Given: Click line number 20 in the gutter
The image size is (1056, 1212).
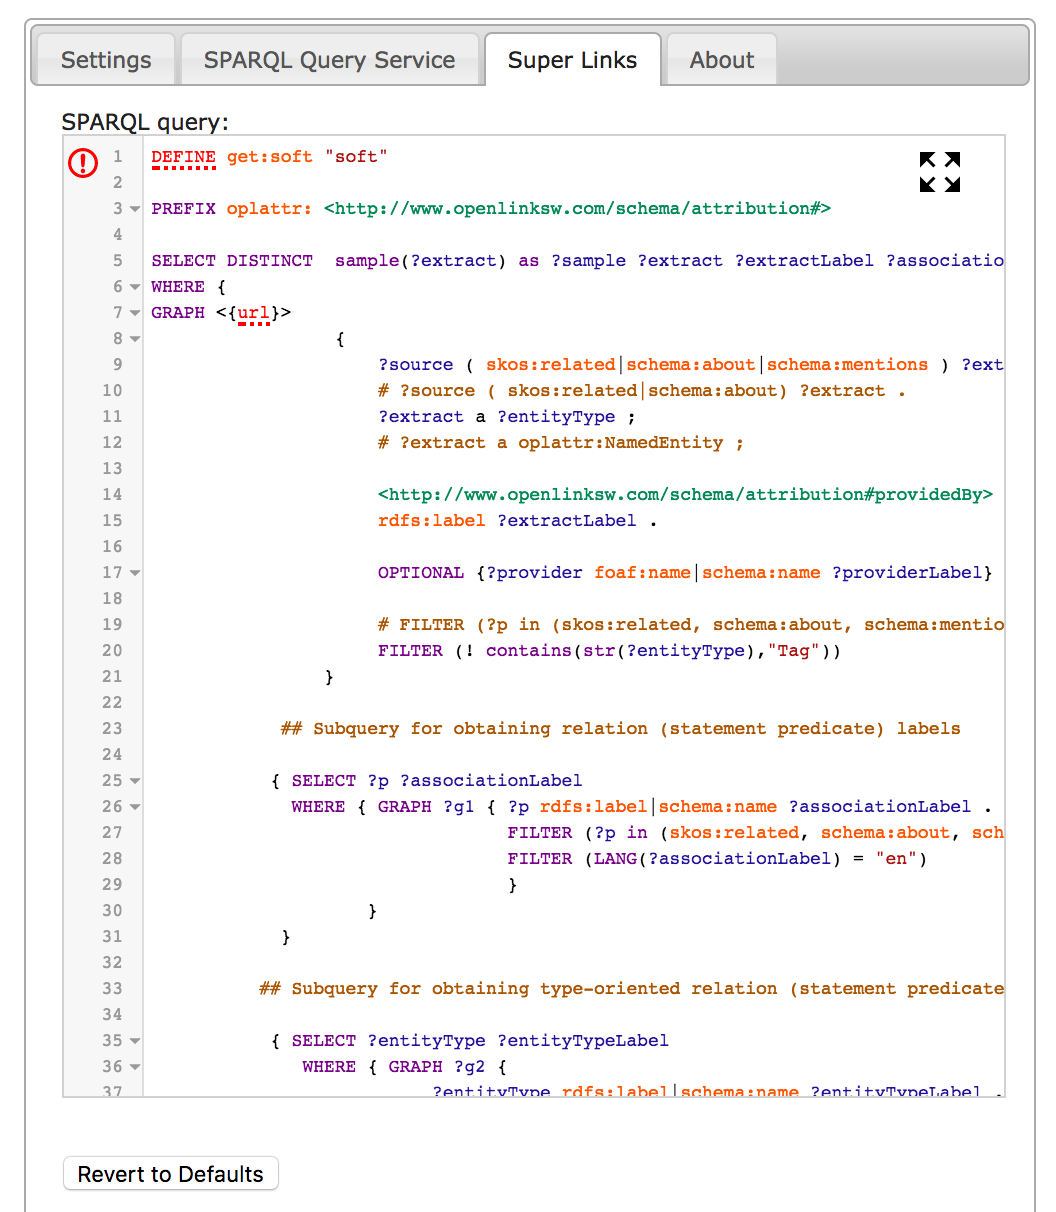Looking at the screenshot, I should pyautogui.click(x=112, y=650).
